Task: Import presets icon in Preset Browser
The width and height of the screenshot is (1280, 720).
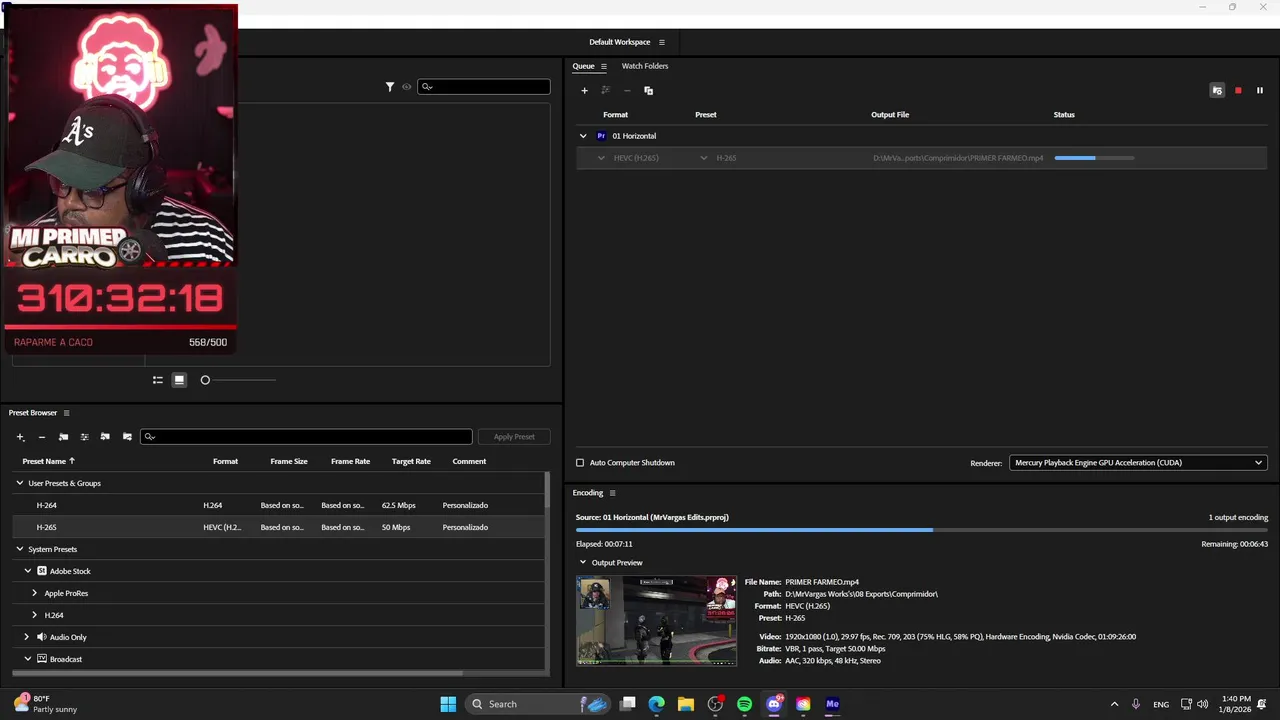Action: point(105,437)
